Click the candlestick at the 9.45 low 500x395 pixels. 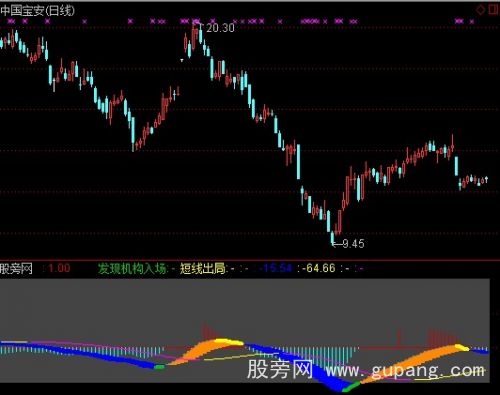[332, 238]
